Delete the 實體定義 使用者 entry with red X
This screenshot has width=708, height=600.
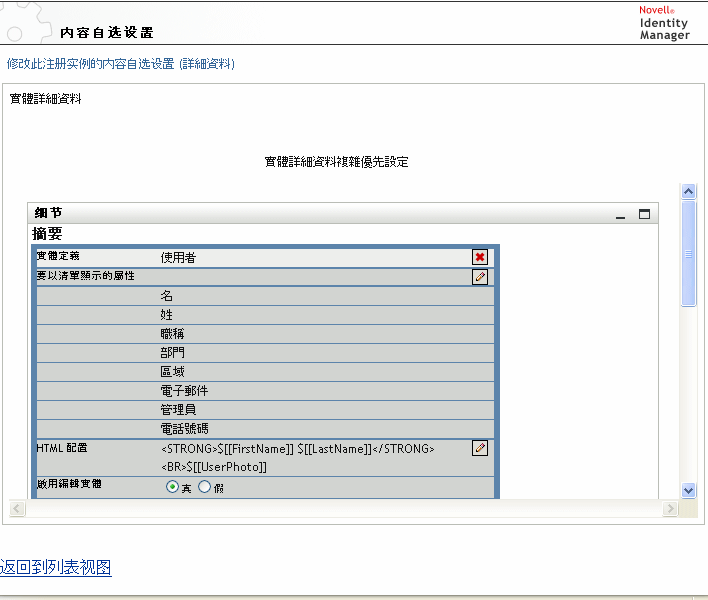tap(480, 257)
